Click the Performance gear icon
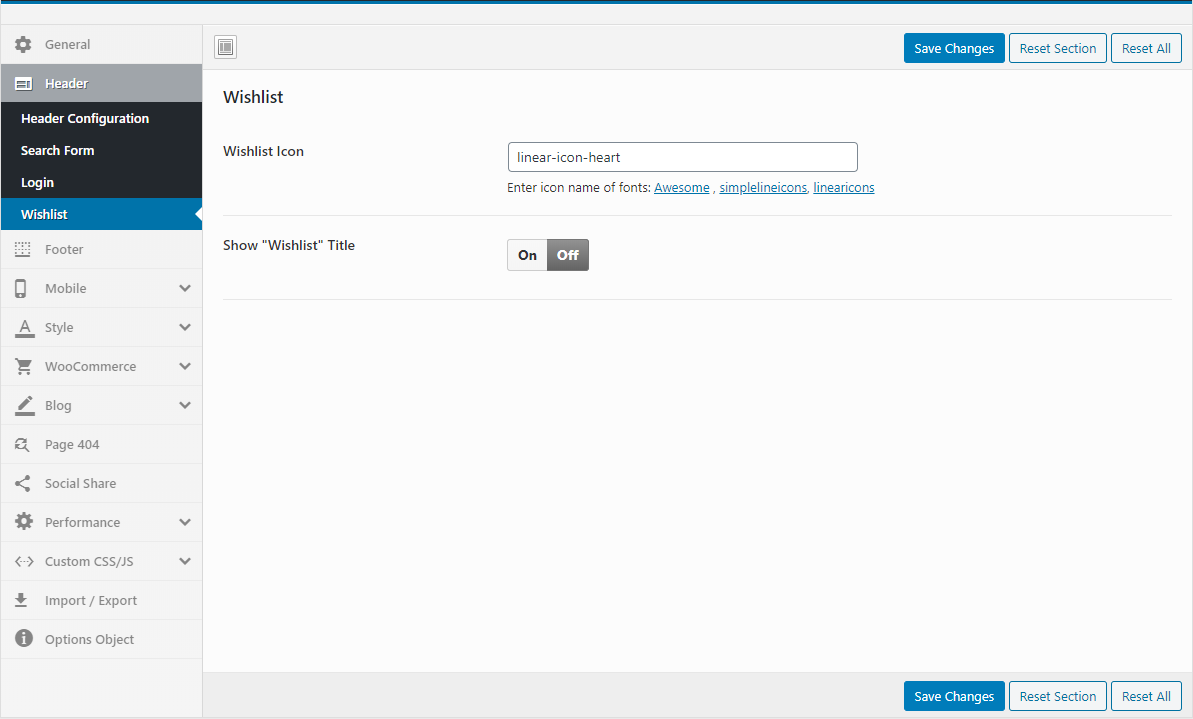This screenshot has width=1193, height=719. click(24, 522)
